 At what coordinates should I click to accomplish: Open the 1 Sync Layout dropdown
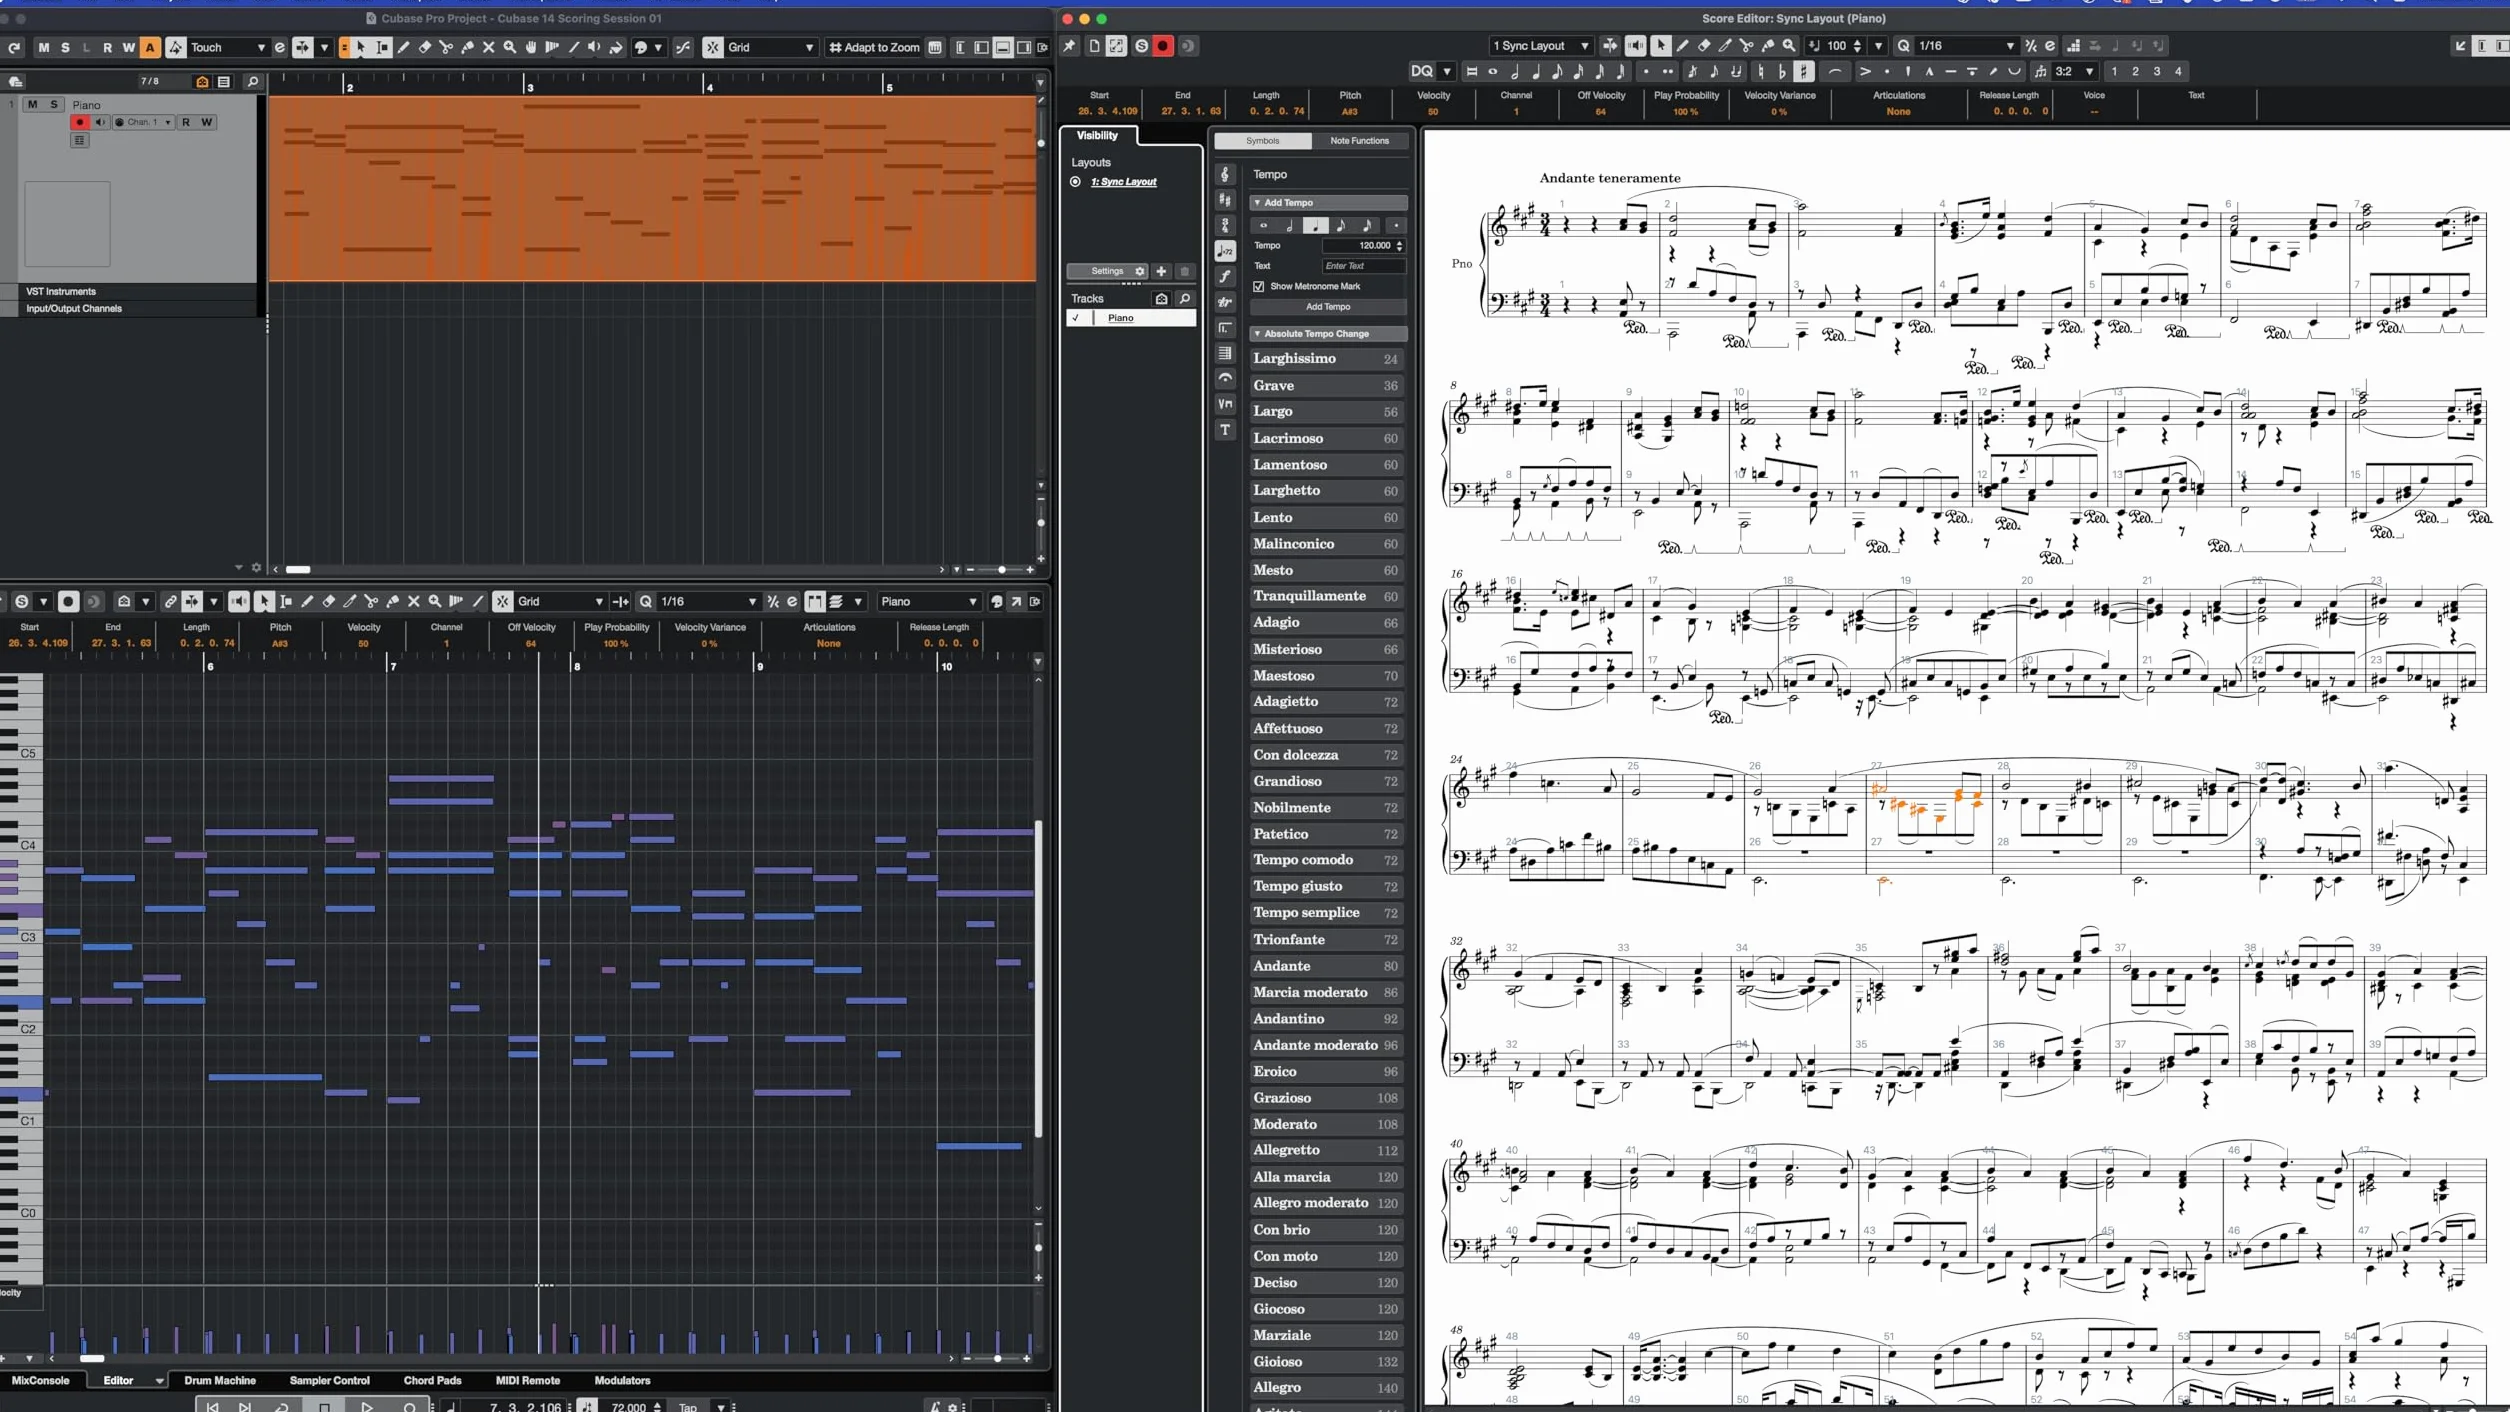tap(1541, 46)
